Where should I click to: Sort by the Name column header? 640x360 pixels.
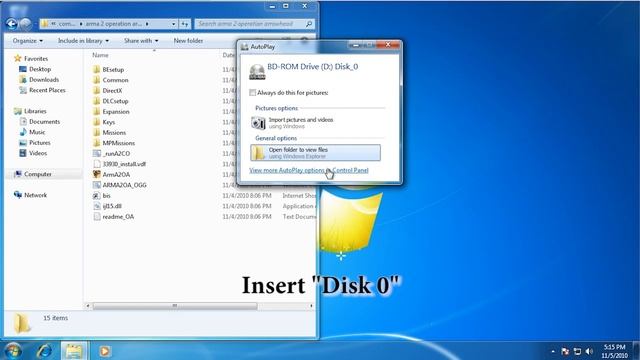coord(100,55)
